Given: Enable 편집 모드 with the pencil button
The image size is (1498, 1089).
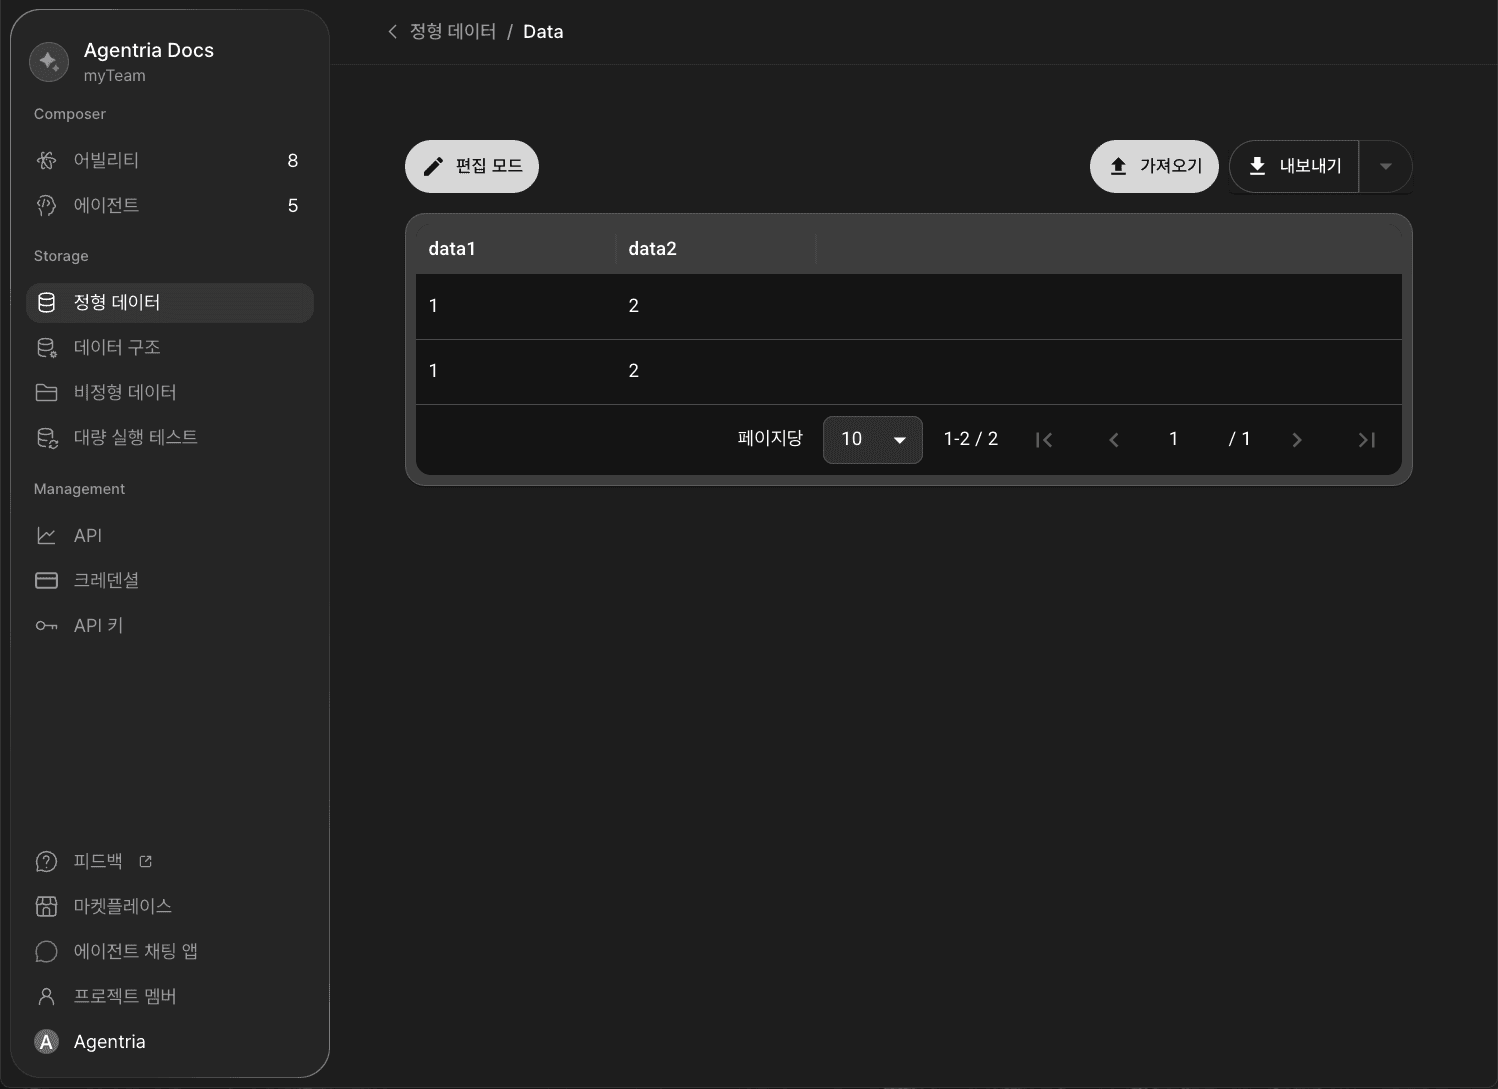Looking at the screenshot, I should [472, 166].
